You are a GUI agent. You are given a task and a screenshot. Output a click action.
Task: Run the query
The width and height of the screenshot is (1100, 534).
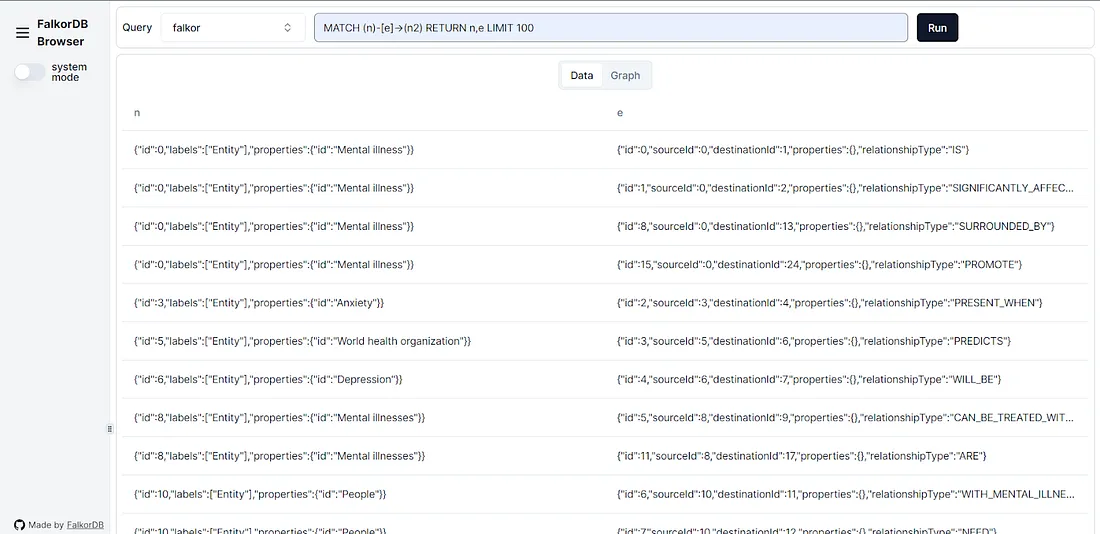[x=937, y=28]
